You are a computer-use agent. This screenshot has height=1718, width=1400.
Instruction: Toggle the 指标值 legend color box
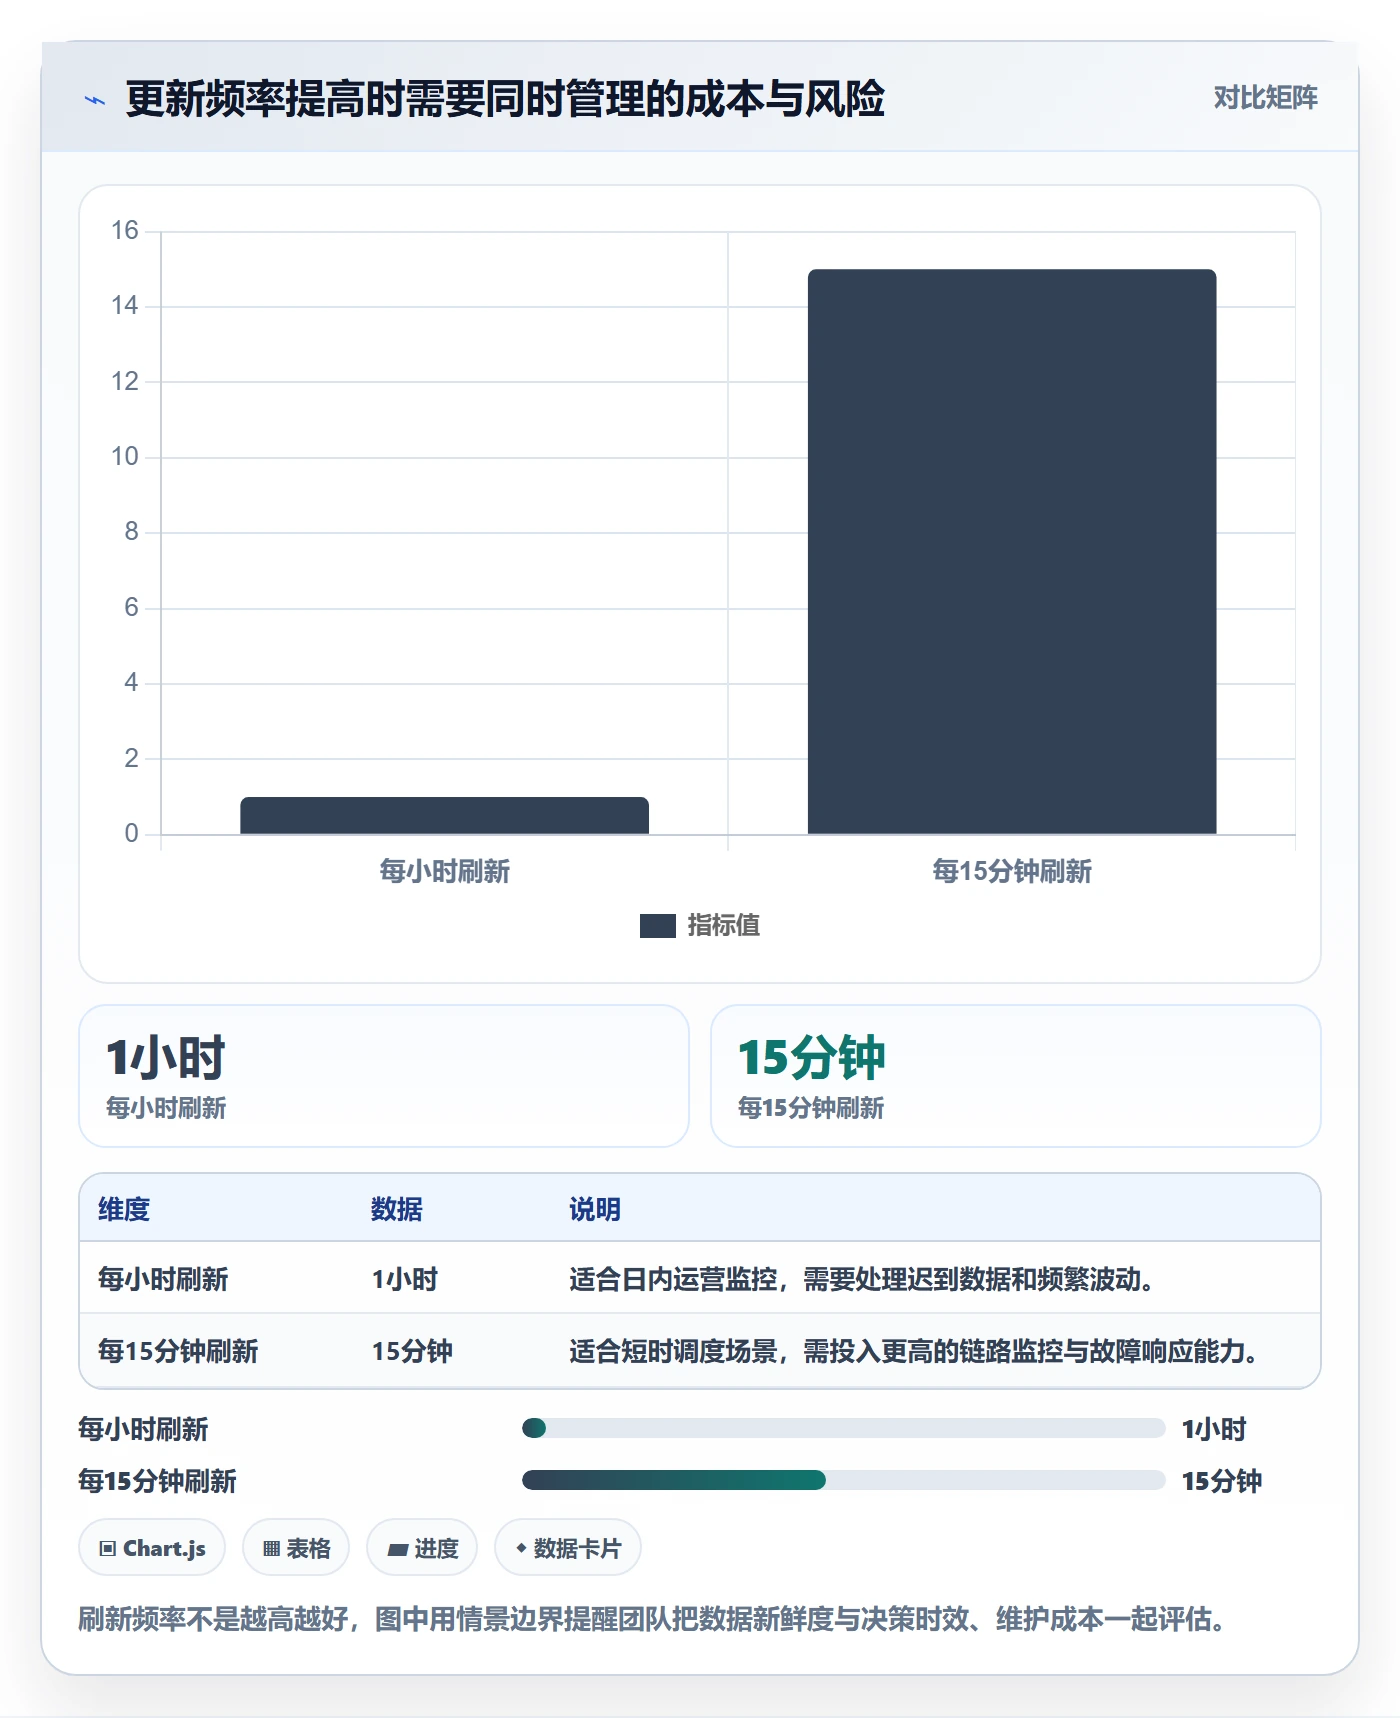point(657,926)
